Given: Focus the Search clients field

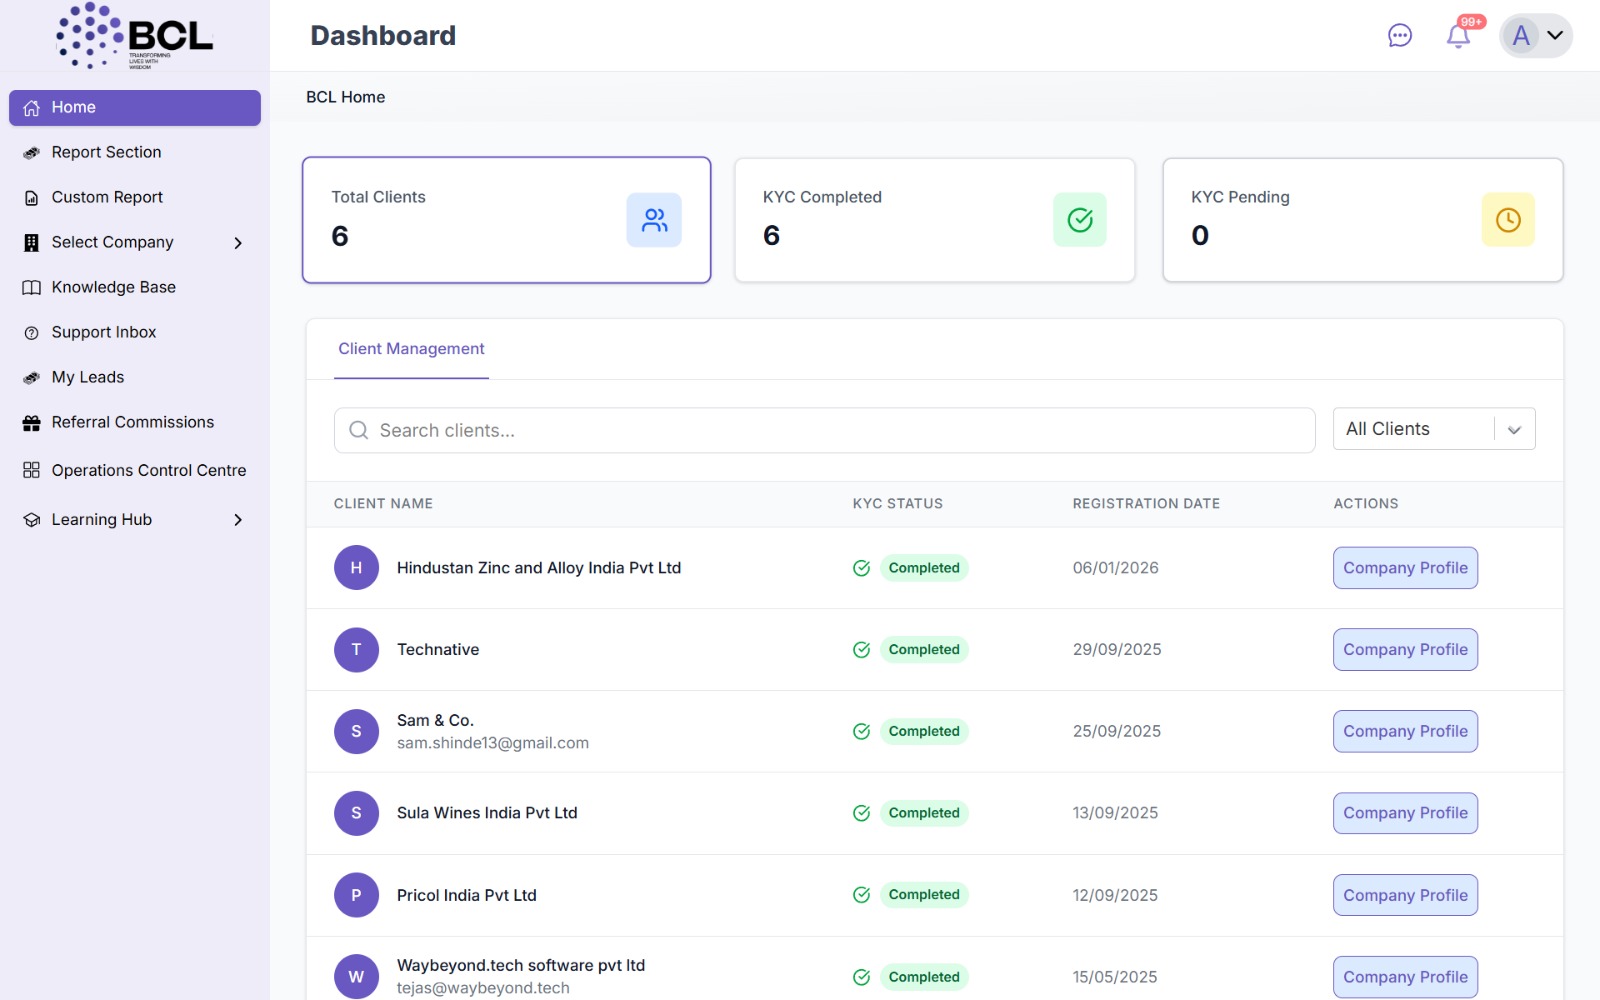Looking at the screenshot, I should pyautogui.click(x=824, y=430).
